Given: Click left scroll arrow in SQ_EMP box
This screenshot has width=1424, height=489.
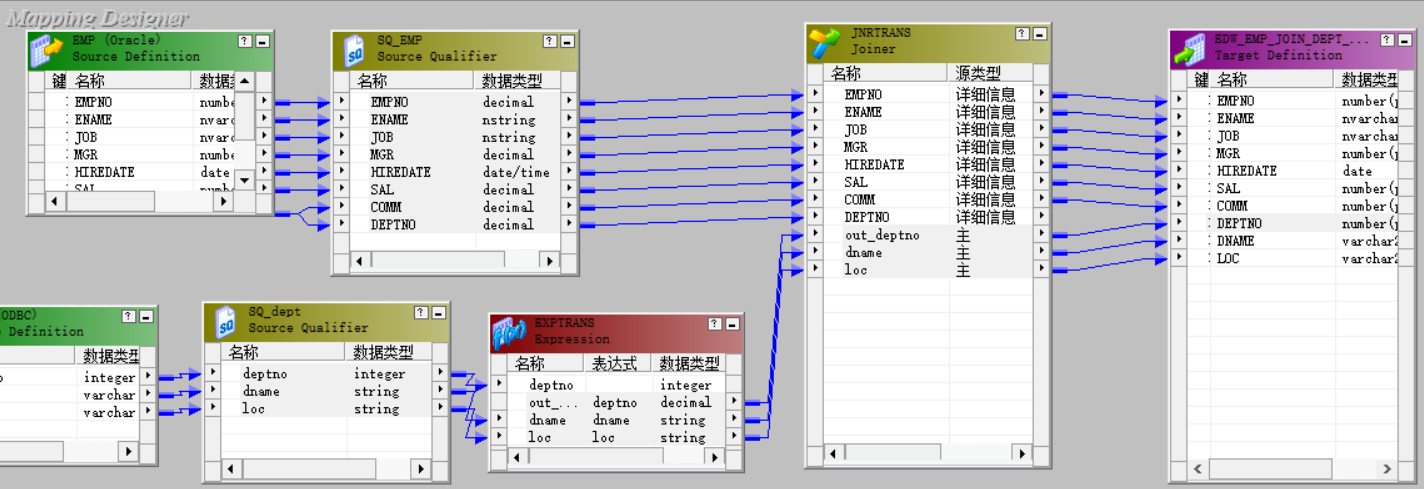Looking at the screenshot, I should [360, 261].
